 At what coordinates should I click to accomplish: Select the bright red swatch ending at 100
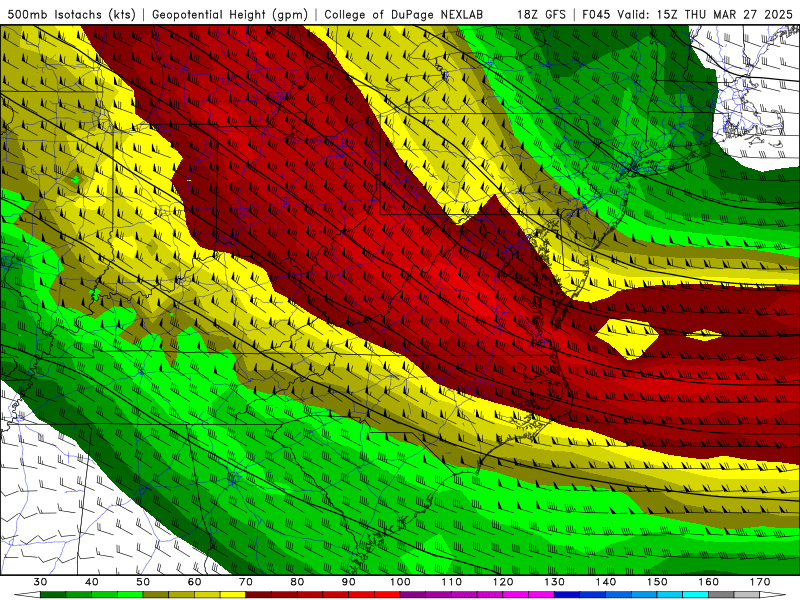coord(387,595)
